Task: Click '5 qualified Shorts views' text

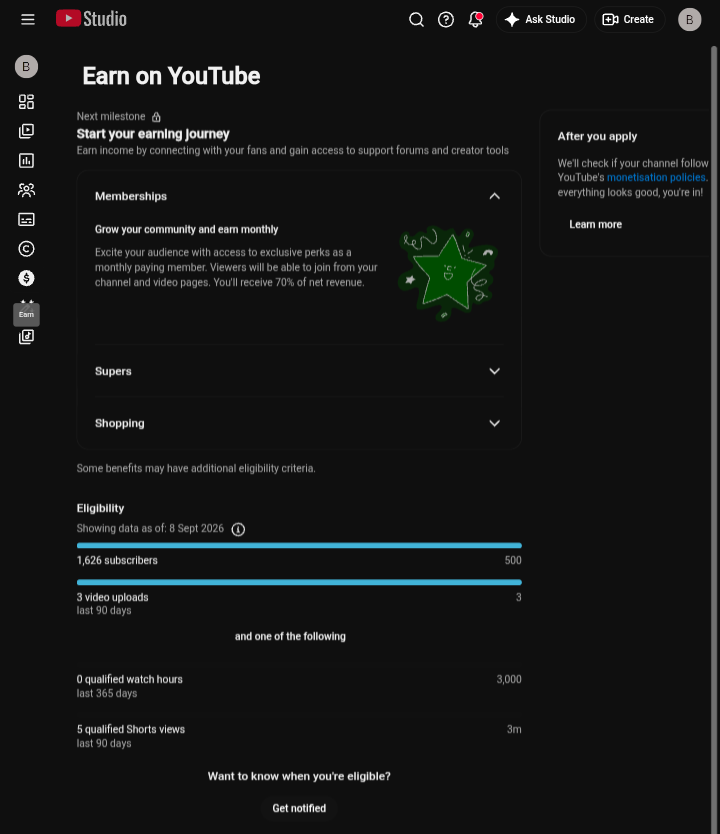Action: click(131, 729)
